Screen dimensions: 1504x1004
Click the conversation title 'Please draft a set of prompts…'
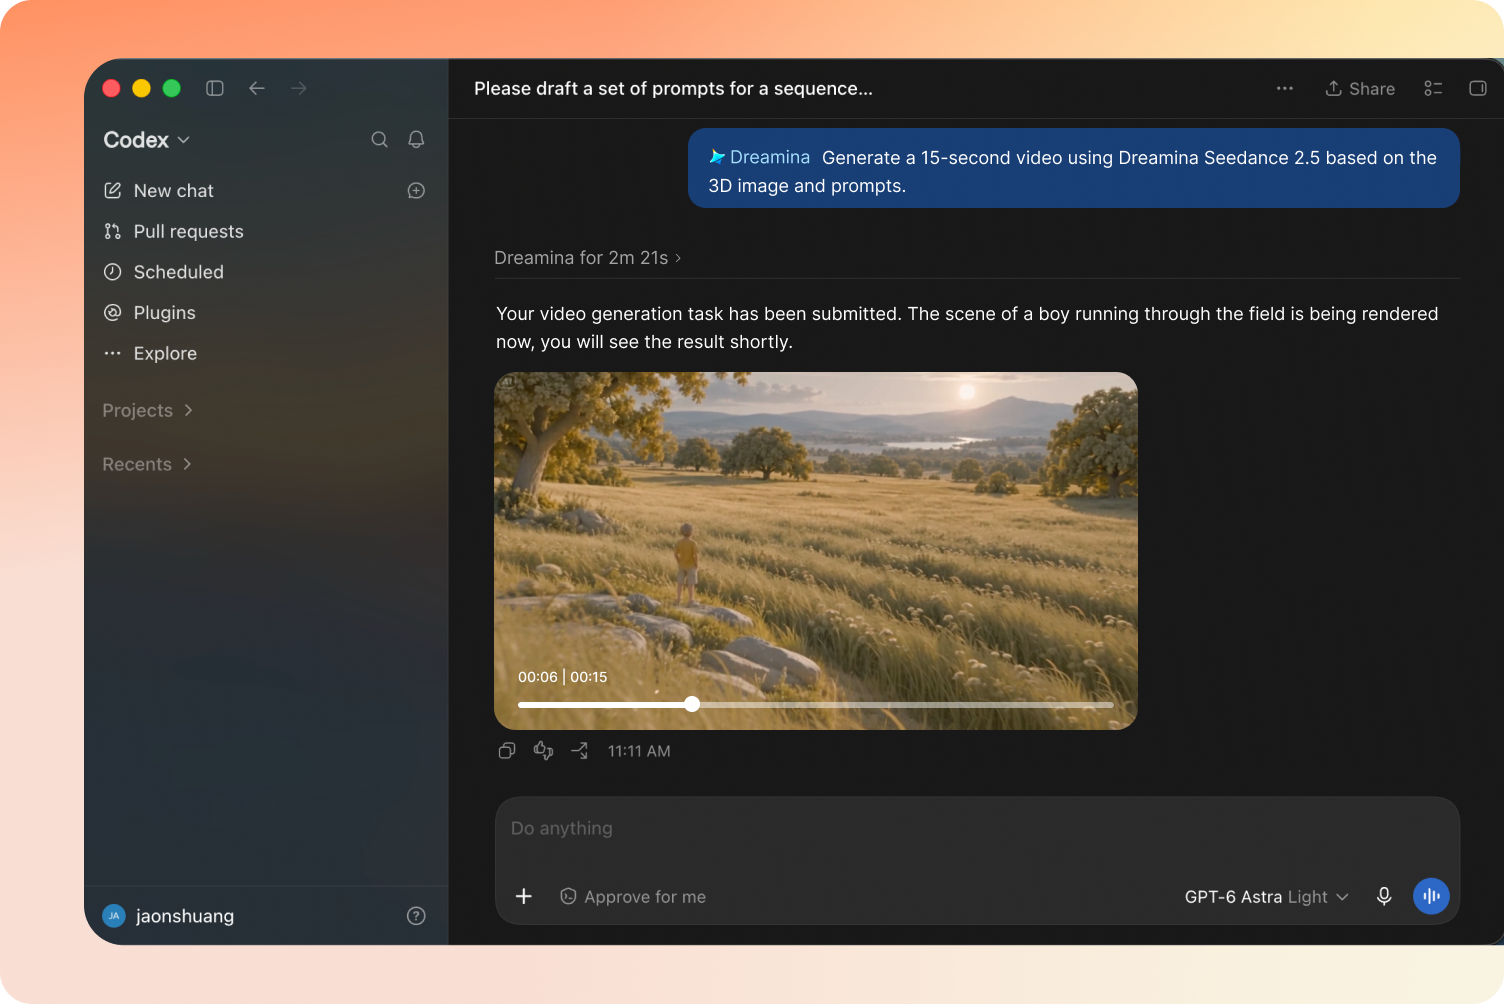click(x=673, y=89)
